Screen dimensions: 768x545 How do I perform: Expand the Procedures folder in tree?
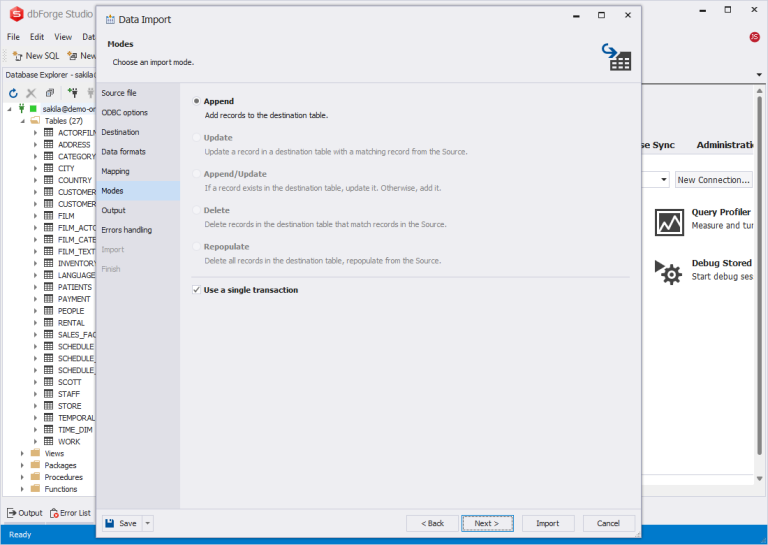[22, 477]
